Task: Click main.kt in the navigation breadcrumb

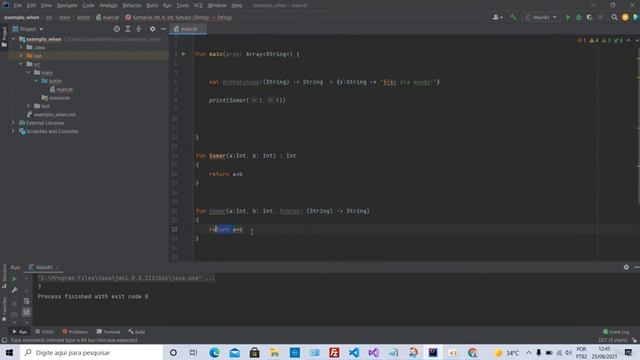Action: 108,18
